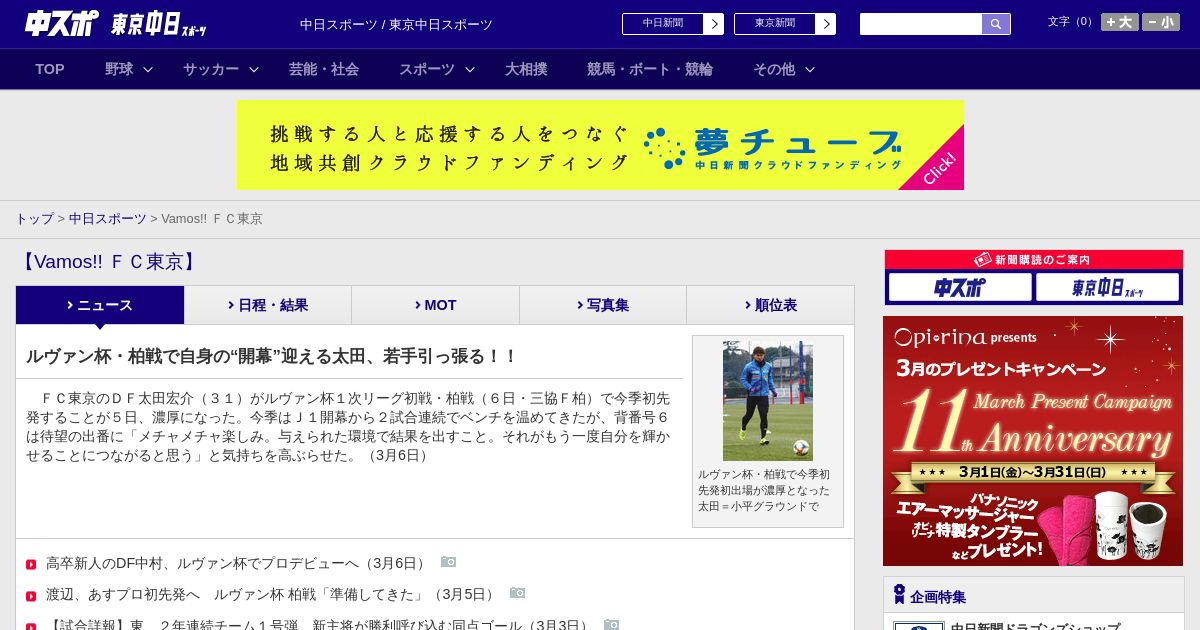Click the 中スポ logo in header
Viewport: 1200px width, 630px height.
tap(62, 23)
